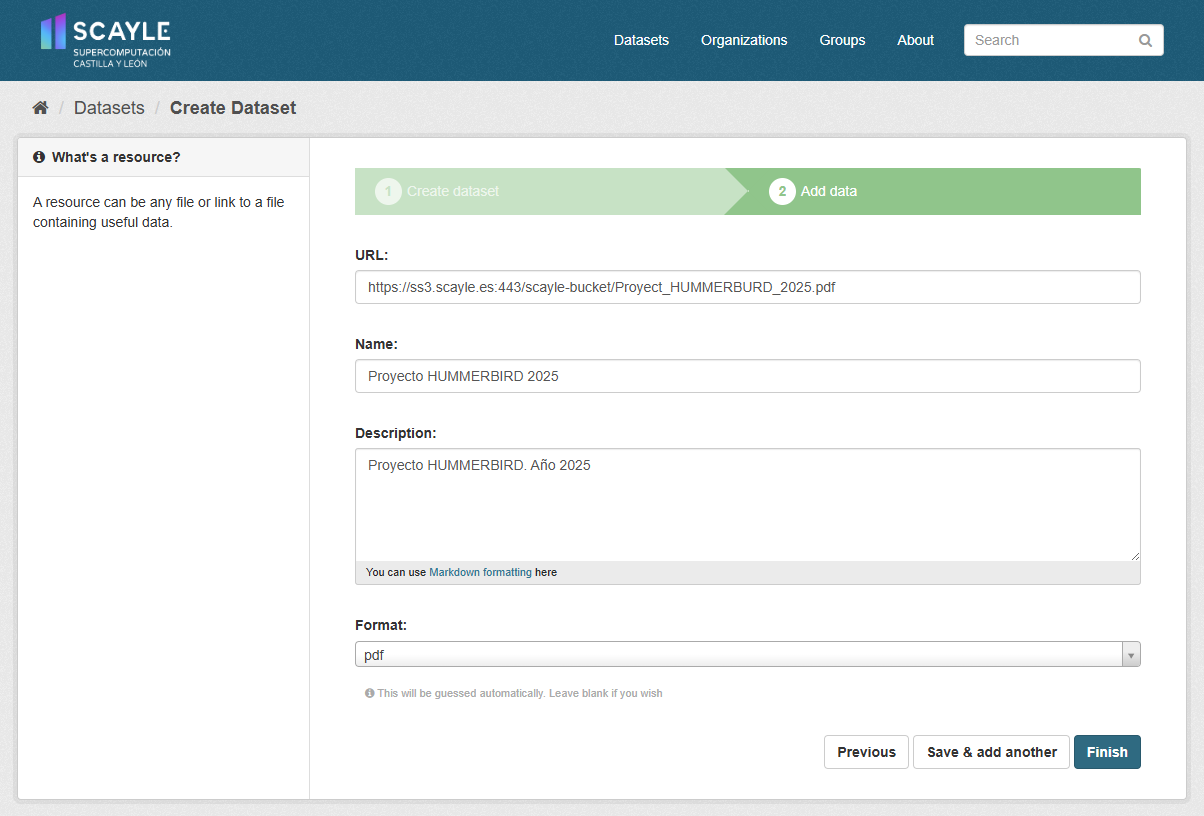Click the Description textarea resize handle
1204x816 pixels.
tap(1135, 555)
